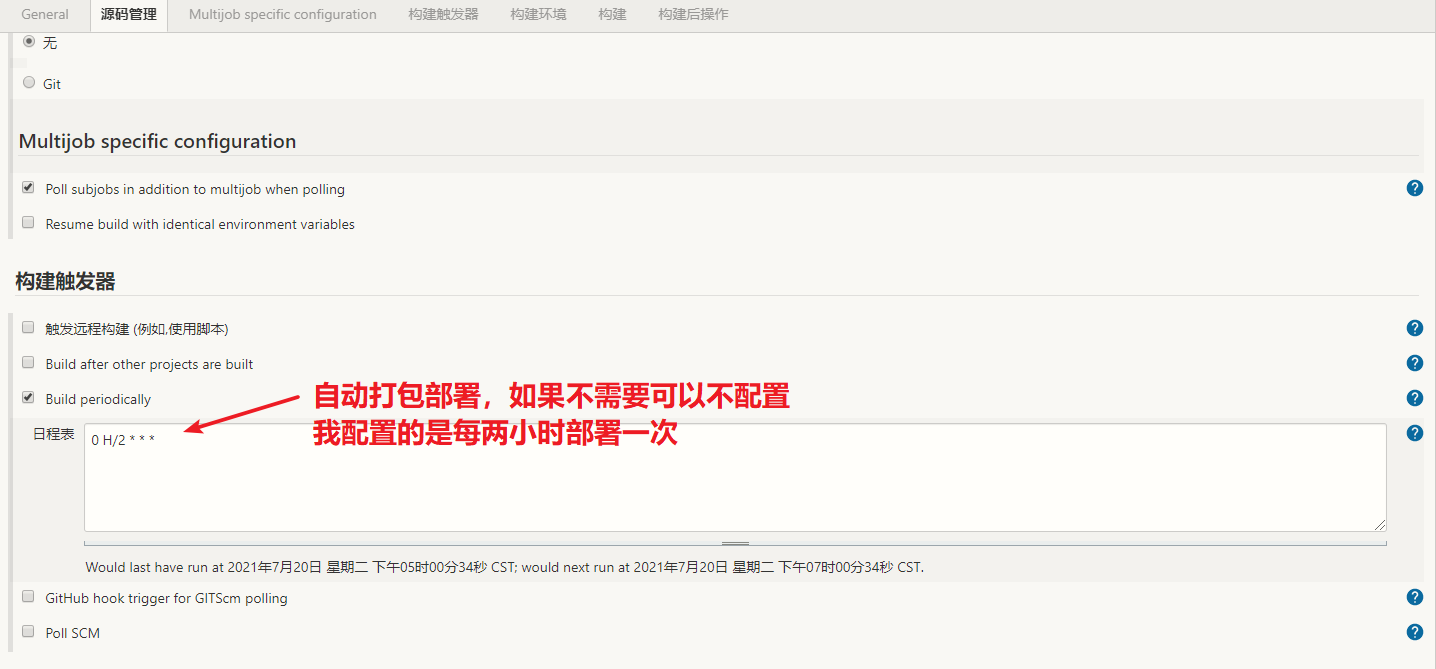Open help for the 日程表 schedule field
This screenshot has height=669, width=1436.
1414,432
